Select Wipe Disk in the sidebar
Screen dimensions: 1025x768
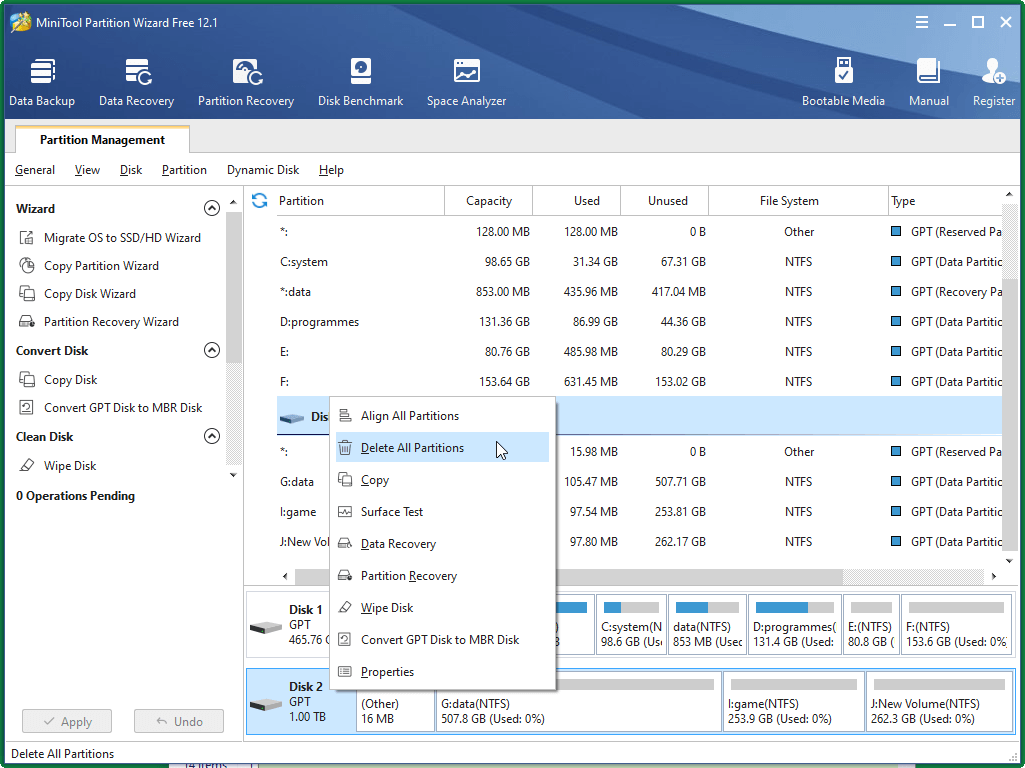point(69,466)
